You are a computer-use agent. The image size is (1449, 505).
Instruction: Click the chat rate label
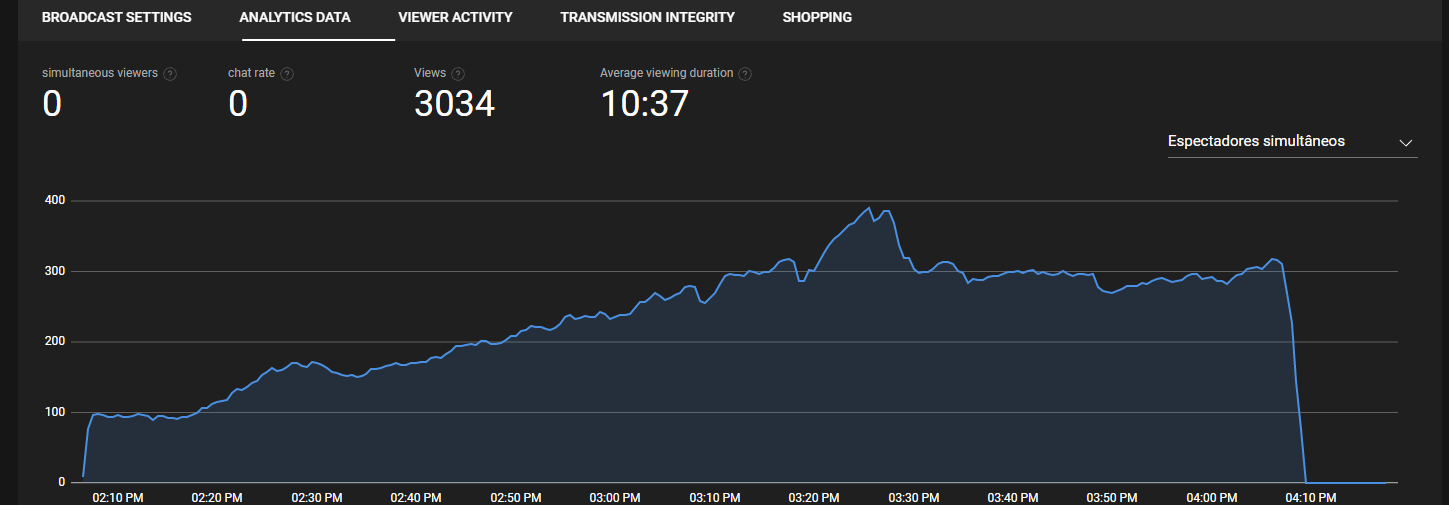[x=252, y=74]
